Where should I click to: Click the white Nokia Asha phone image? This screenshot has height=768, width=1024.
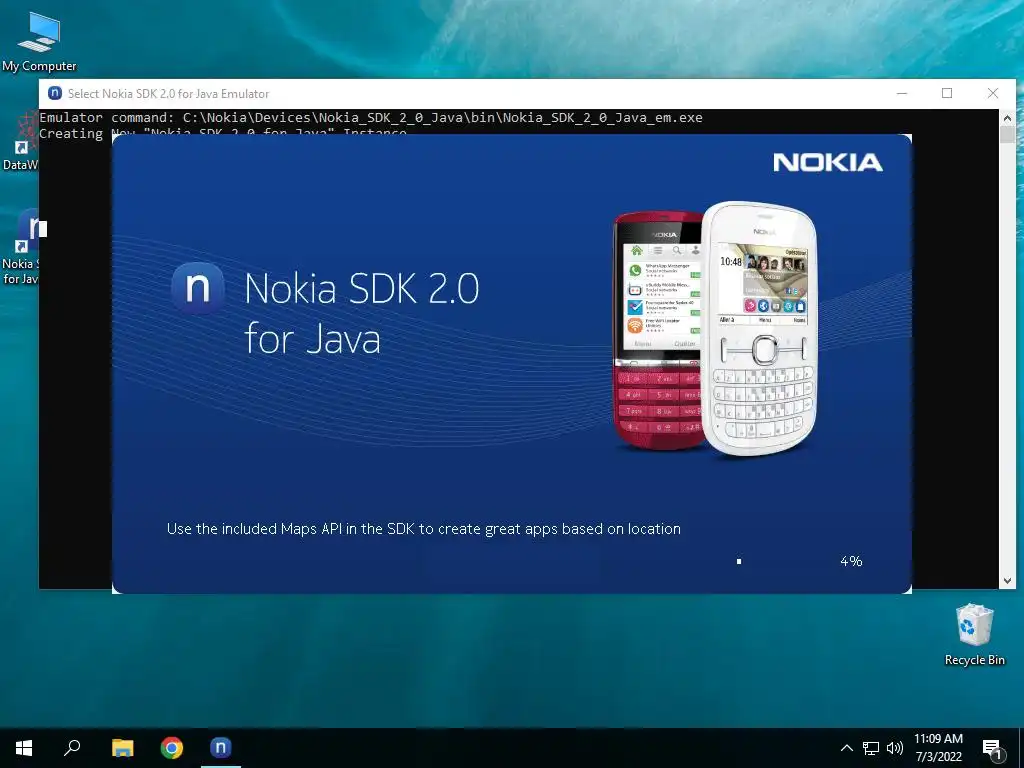[x=760, y=328]
